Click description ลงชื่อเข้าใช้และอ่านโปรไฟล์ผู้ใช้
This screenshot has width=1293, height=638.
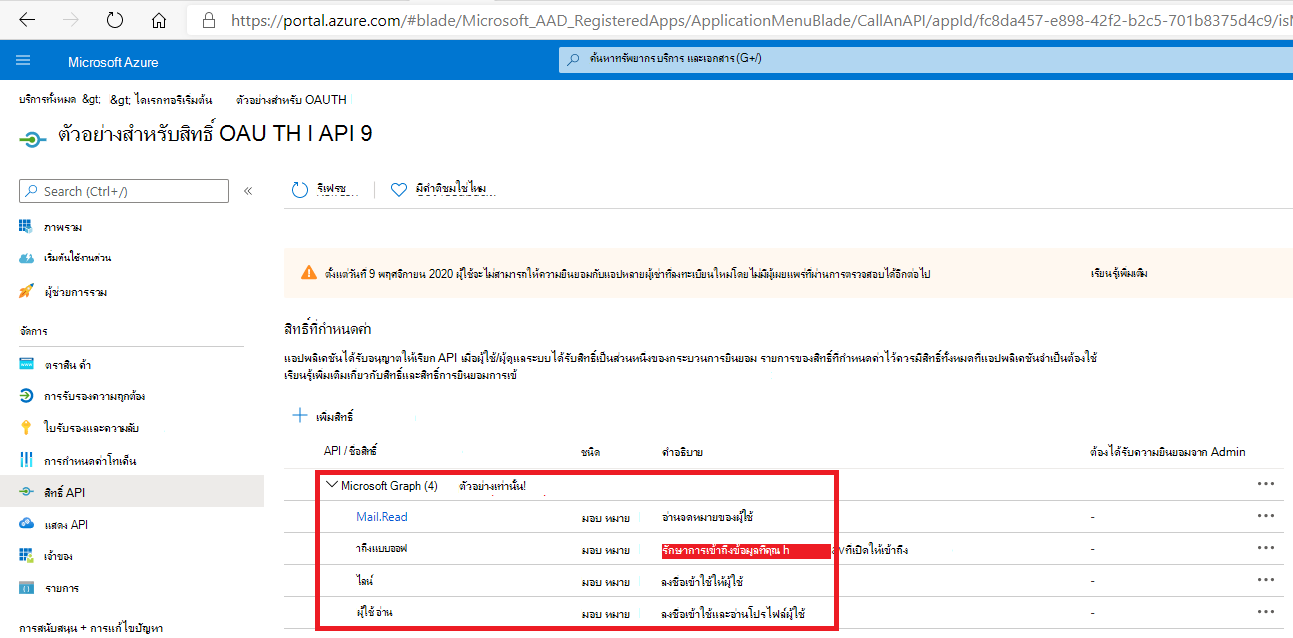pos(734,612)
